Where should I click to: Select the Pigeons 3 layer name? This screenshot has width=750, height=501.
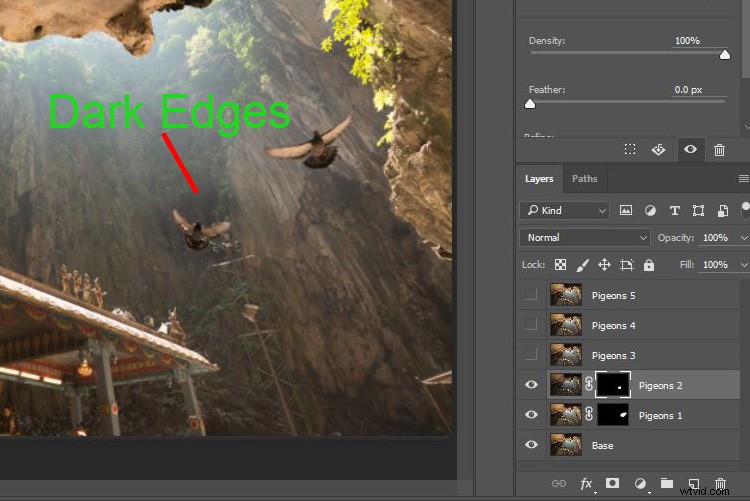(x=613, y=356)
